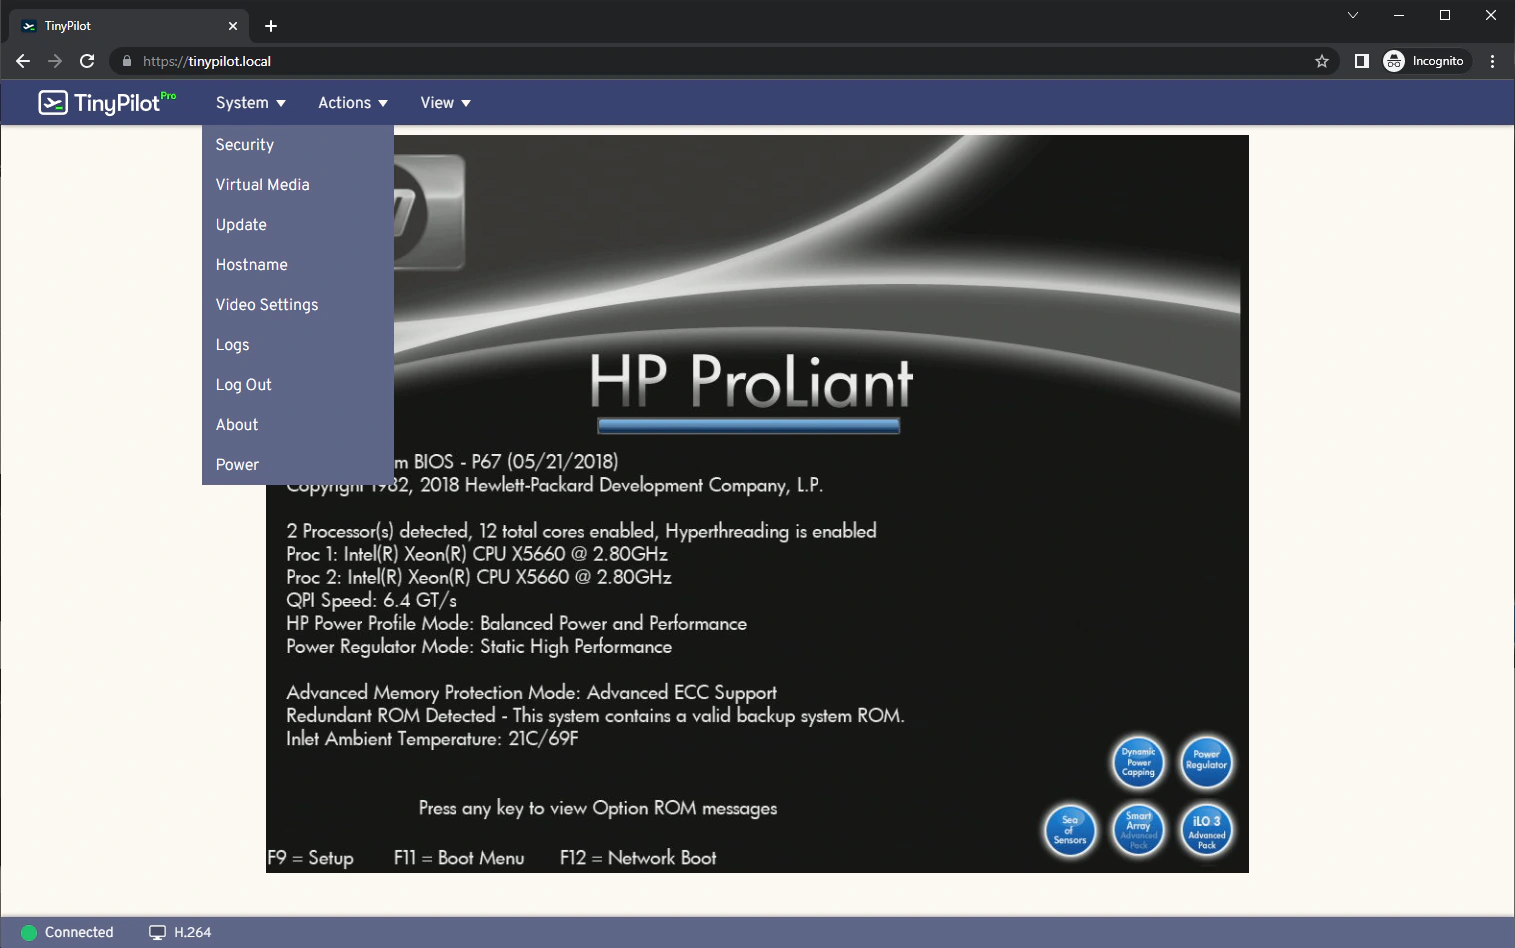This screenshot has width=1515, height=948.
Task: Click the 'Proc 1: Intel(R) Xeon(R)' line
Action: click(x=477, y=554)
